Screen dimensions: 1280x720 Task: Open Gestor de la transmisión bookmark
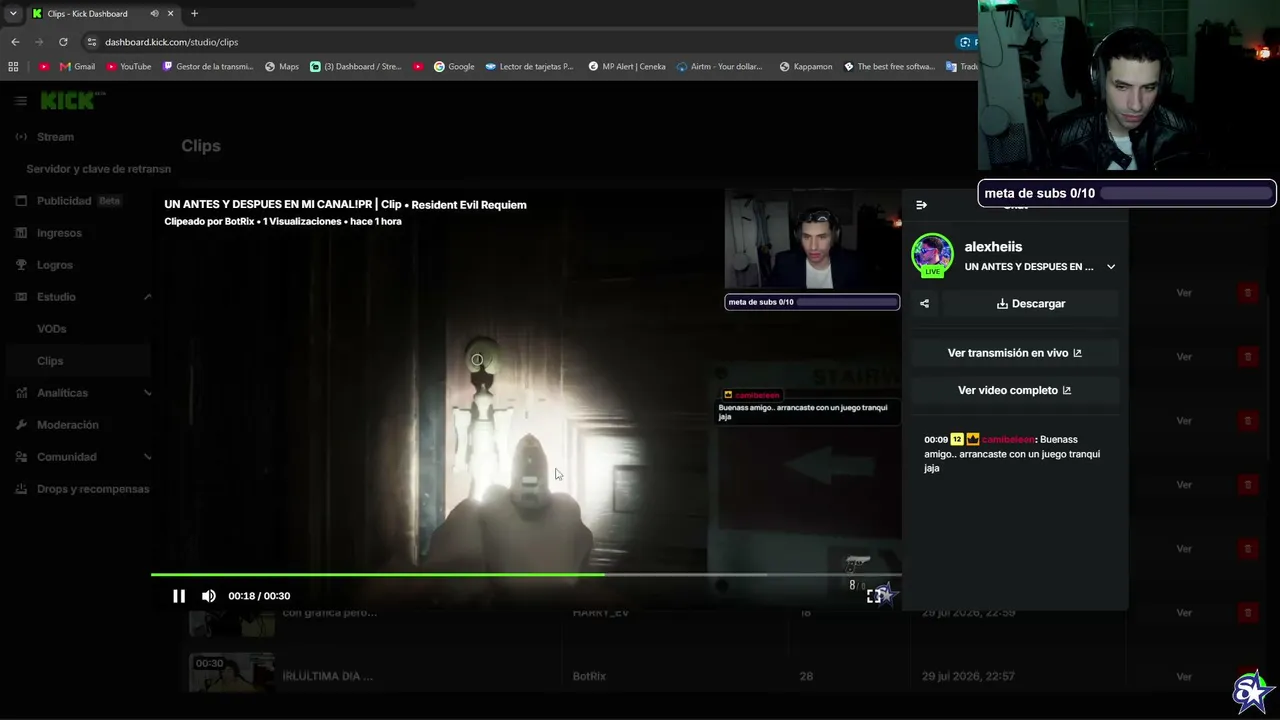point(208,67)
